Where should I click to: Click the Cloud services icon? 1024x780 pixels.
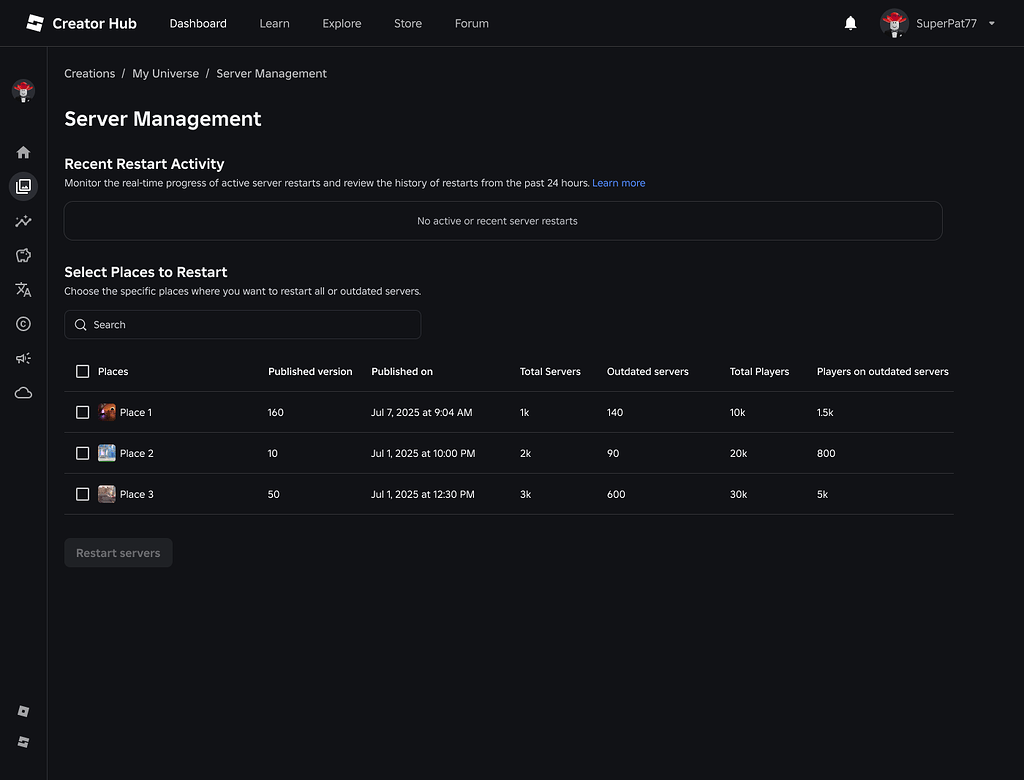22,392
